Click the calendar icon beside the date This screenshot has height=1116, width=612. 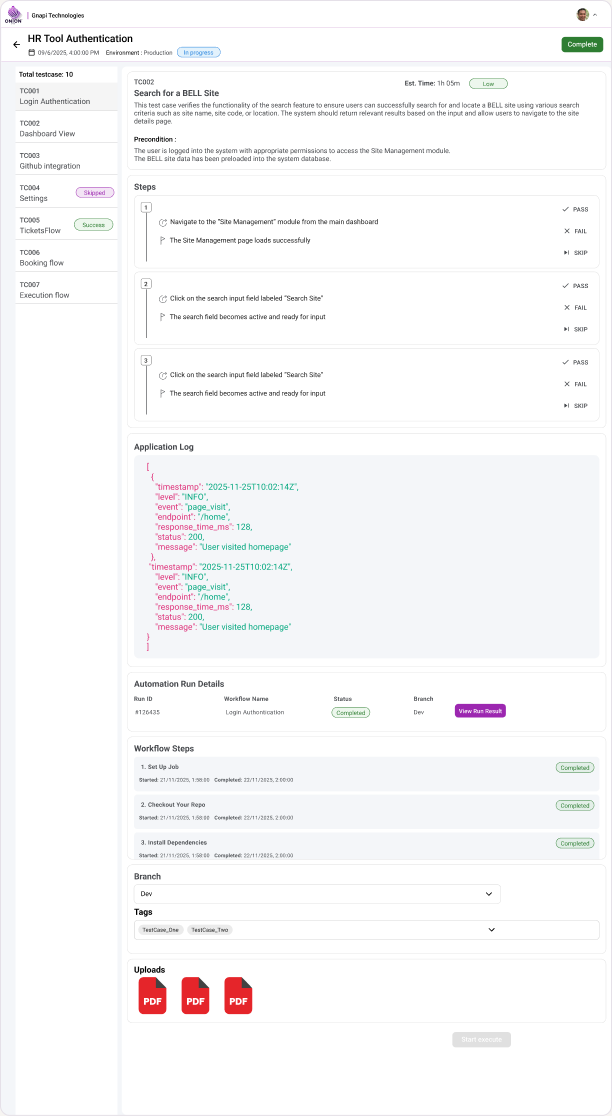point(31,53)
